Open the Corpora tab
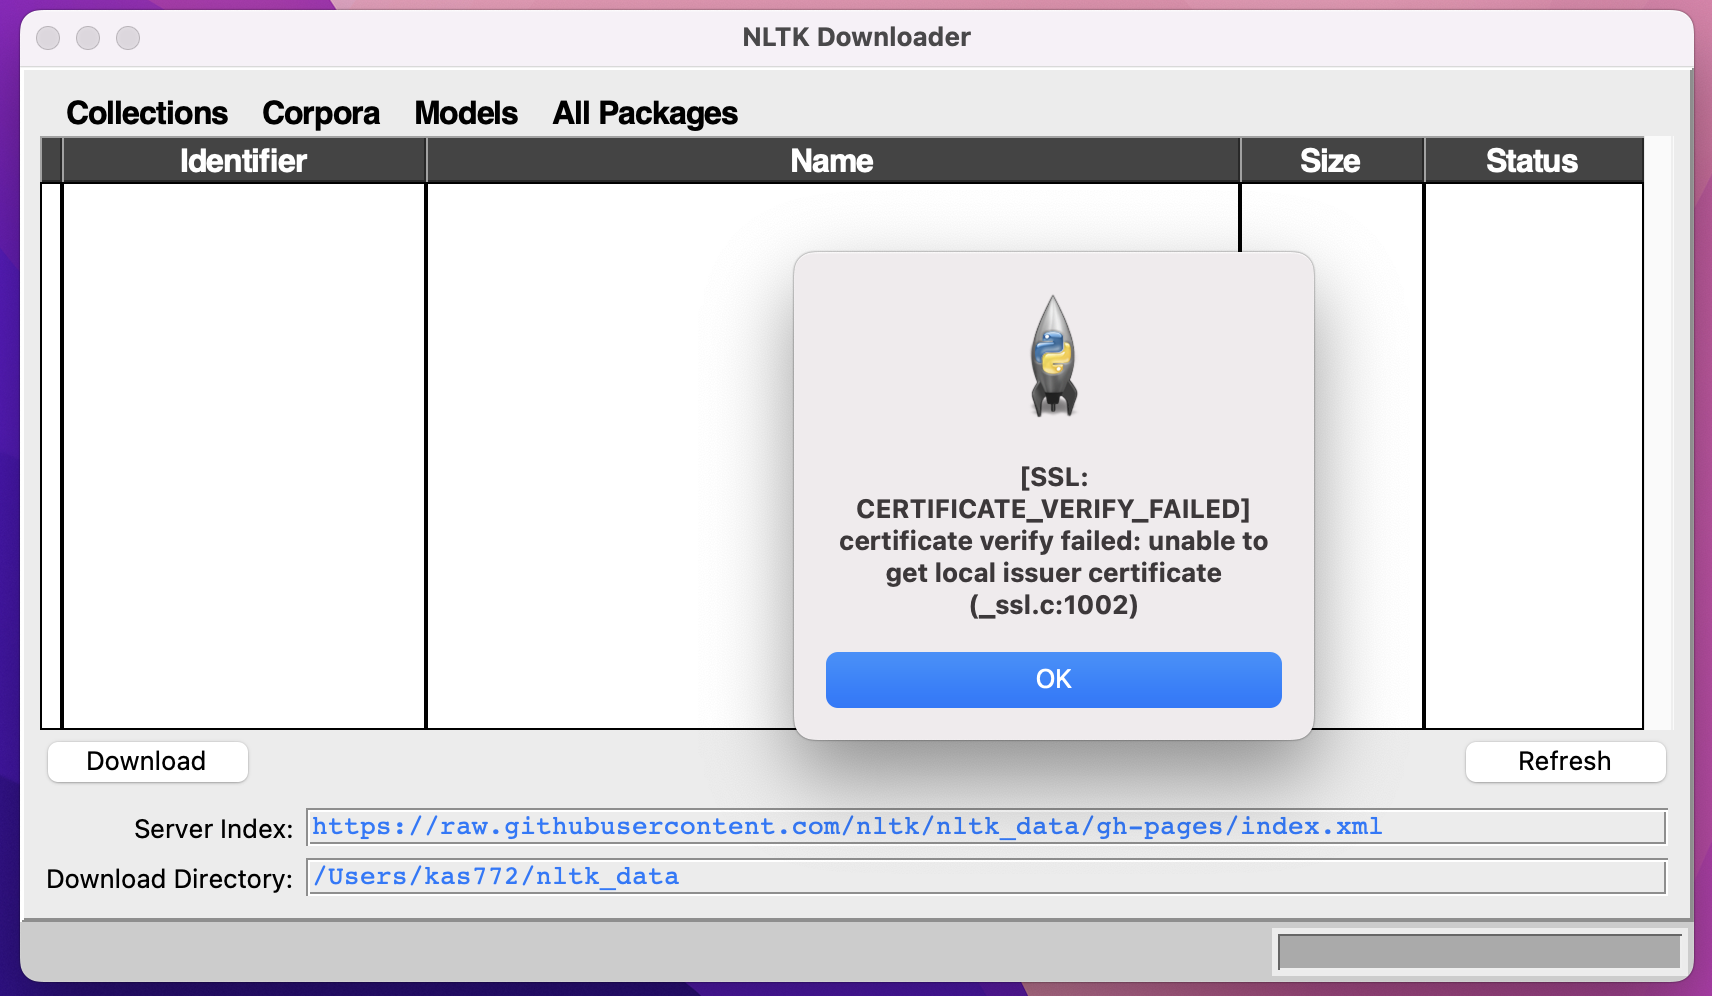The height and width of the screenshot is (996, 1712). click(x=320, y=113)
